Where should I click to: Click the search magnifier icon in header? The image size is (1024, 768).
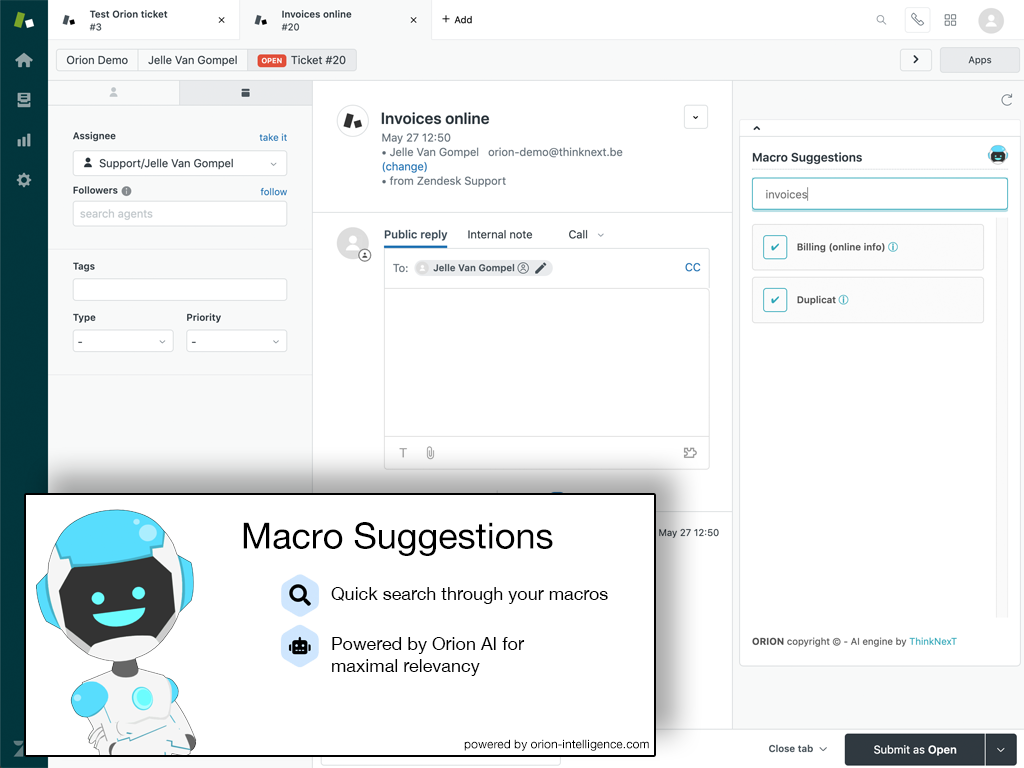point(881,20)
